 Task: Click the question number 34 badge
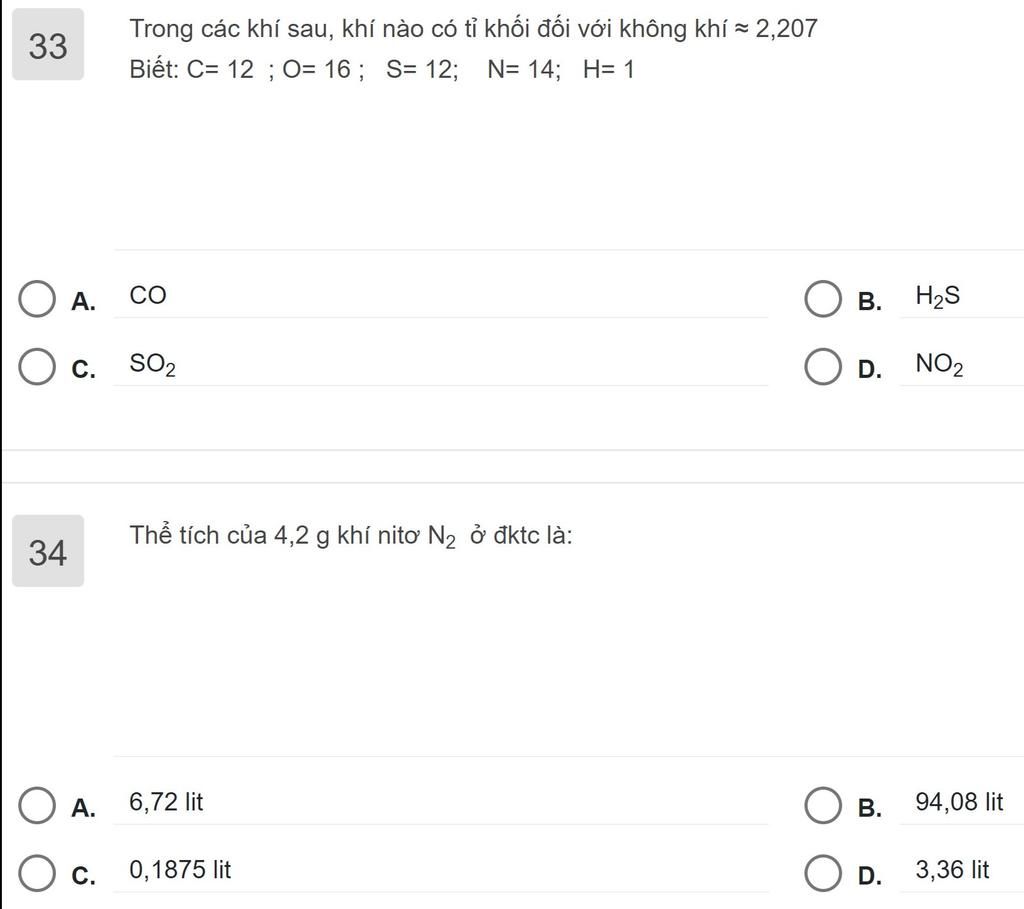coord(48,550)
